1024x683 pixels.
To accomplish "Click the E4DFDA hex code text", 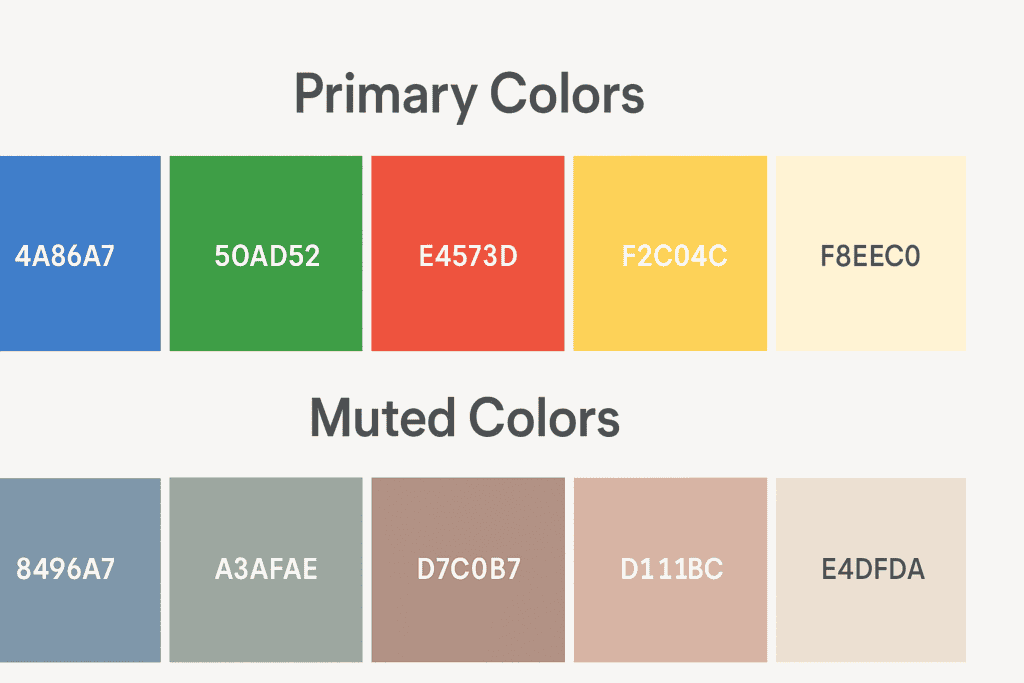I will 873,569.
